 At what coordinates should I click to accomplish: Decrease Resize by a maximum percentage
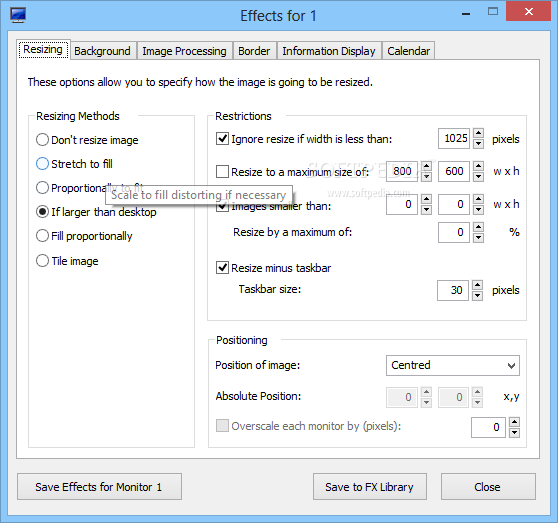click(479, 237)
